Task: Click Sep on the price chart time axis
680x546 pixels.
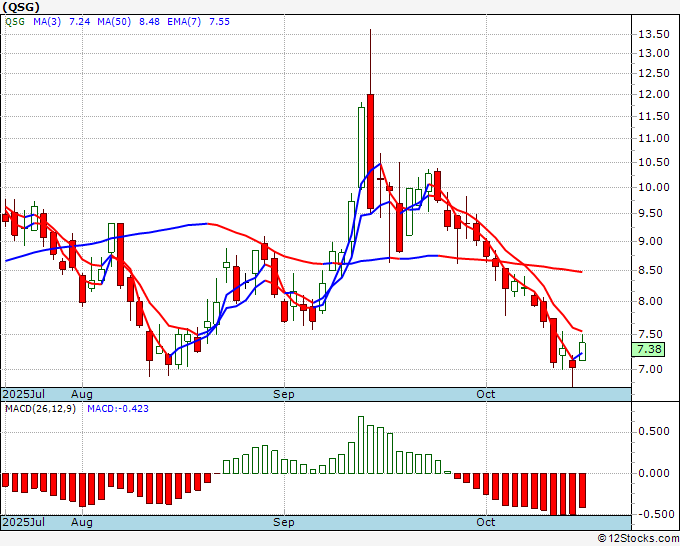Action: pos(284,394)
